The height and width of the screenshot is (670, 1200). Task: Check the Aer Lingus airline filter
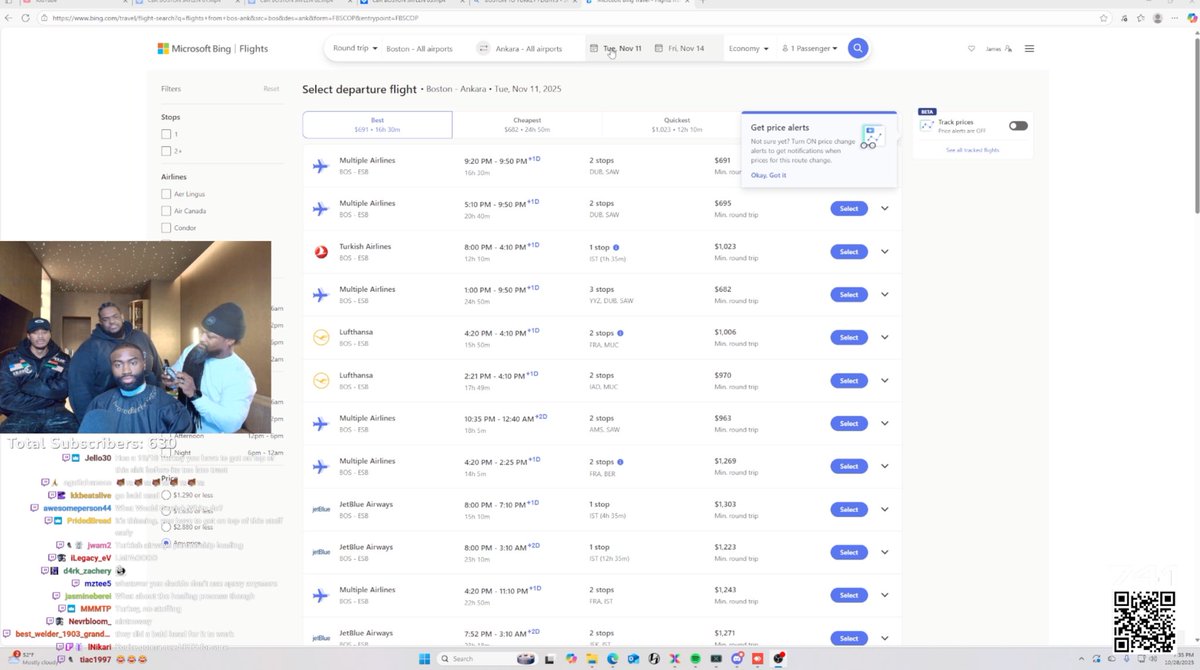[x=166, y=194]
